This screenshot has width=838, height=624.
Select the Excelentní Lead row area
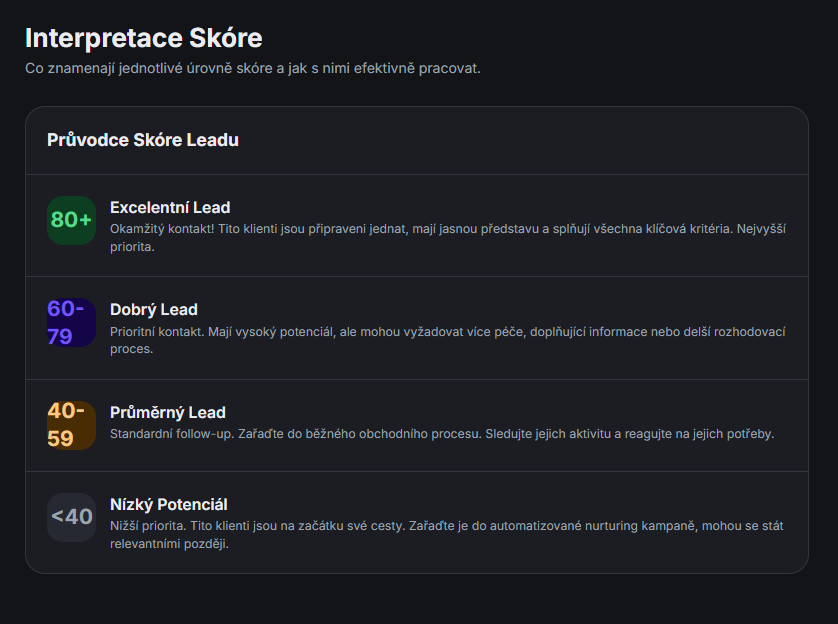click(419, 224)
